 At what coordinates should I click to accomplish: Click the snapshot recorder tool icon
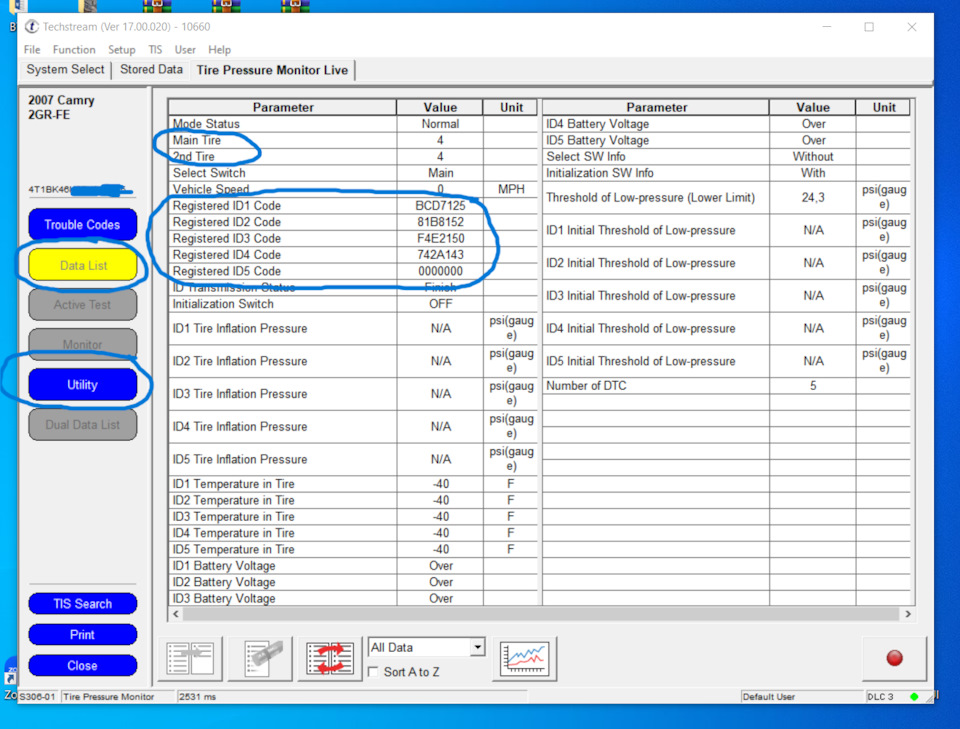[260, 659]
